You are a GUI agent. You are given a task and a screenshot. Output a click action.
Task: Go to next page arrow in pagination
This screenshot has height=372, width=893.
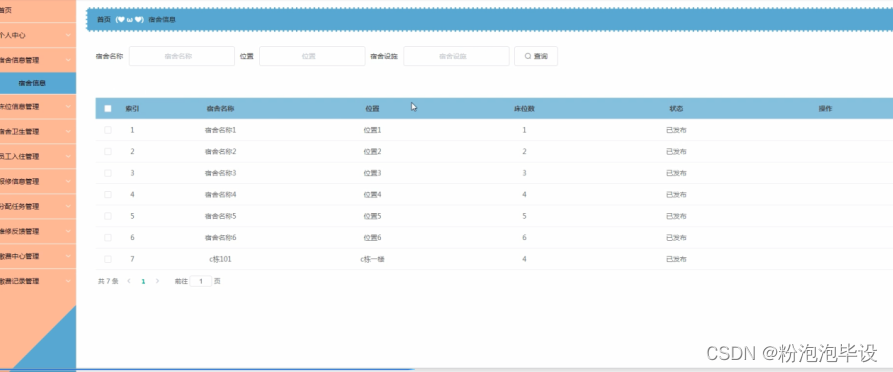pyautogui.click(x=158, y=281)
